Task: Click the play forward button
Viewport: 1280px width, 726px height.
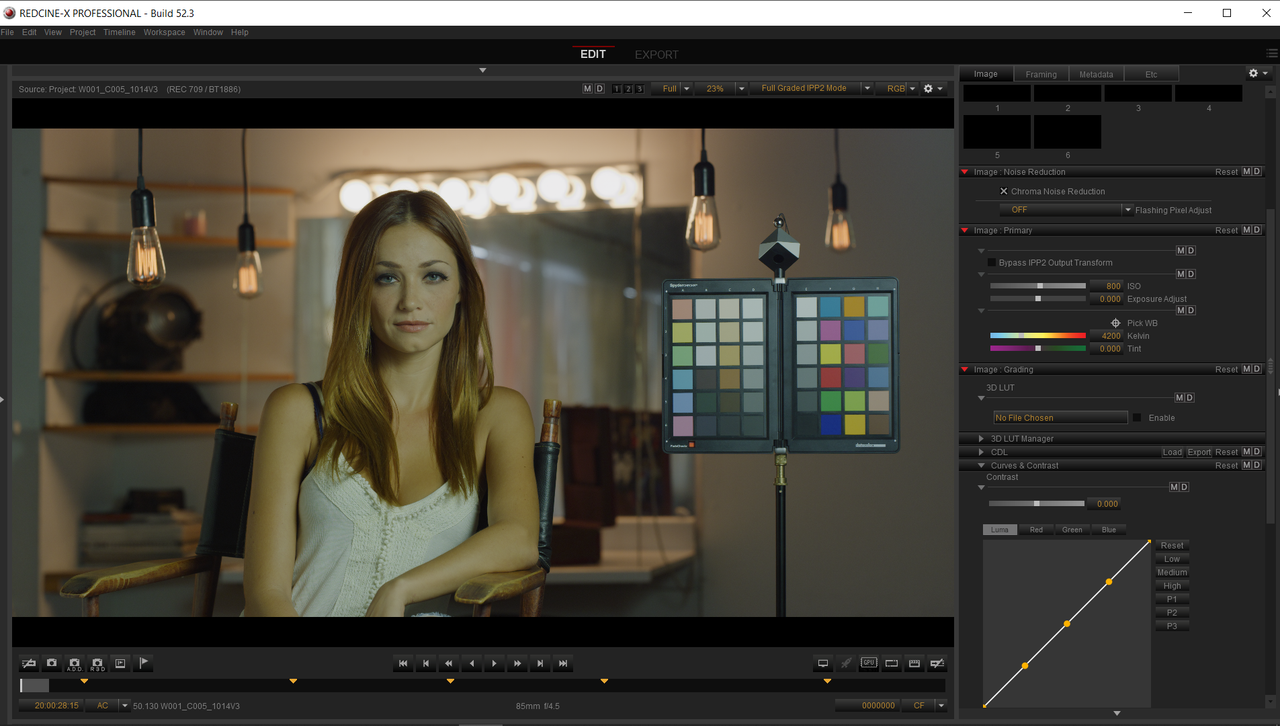Action: point(494,663)
